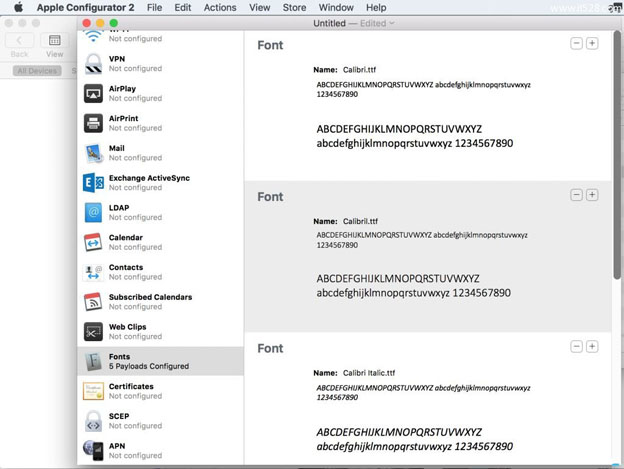This screenshot has height=469, width=624.
Task: Click the Calibri Italic.ttf font name
Action: pyautogui.click(x=369, y=373)
